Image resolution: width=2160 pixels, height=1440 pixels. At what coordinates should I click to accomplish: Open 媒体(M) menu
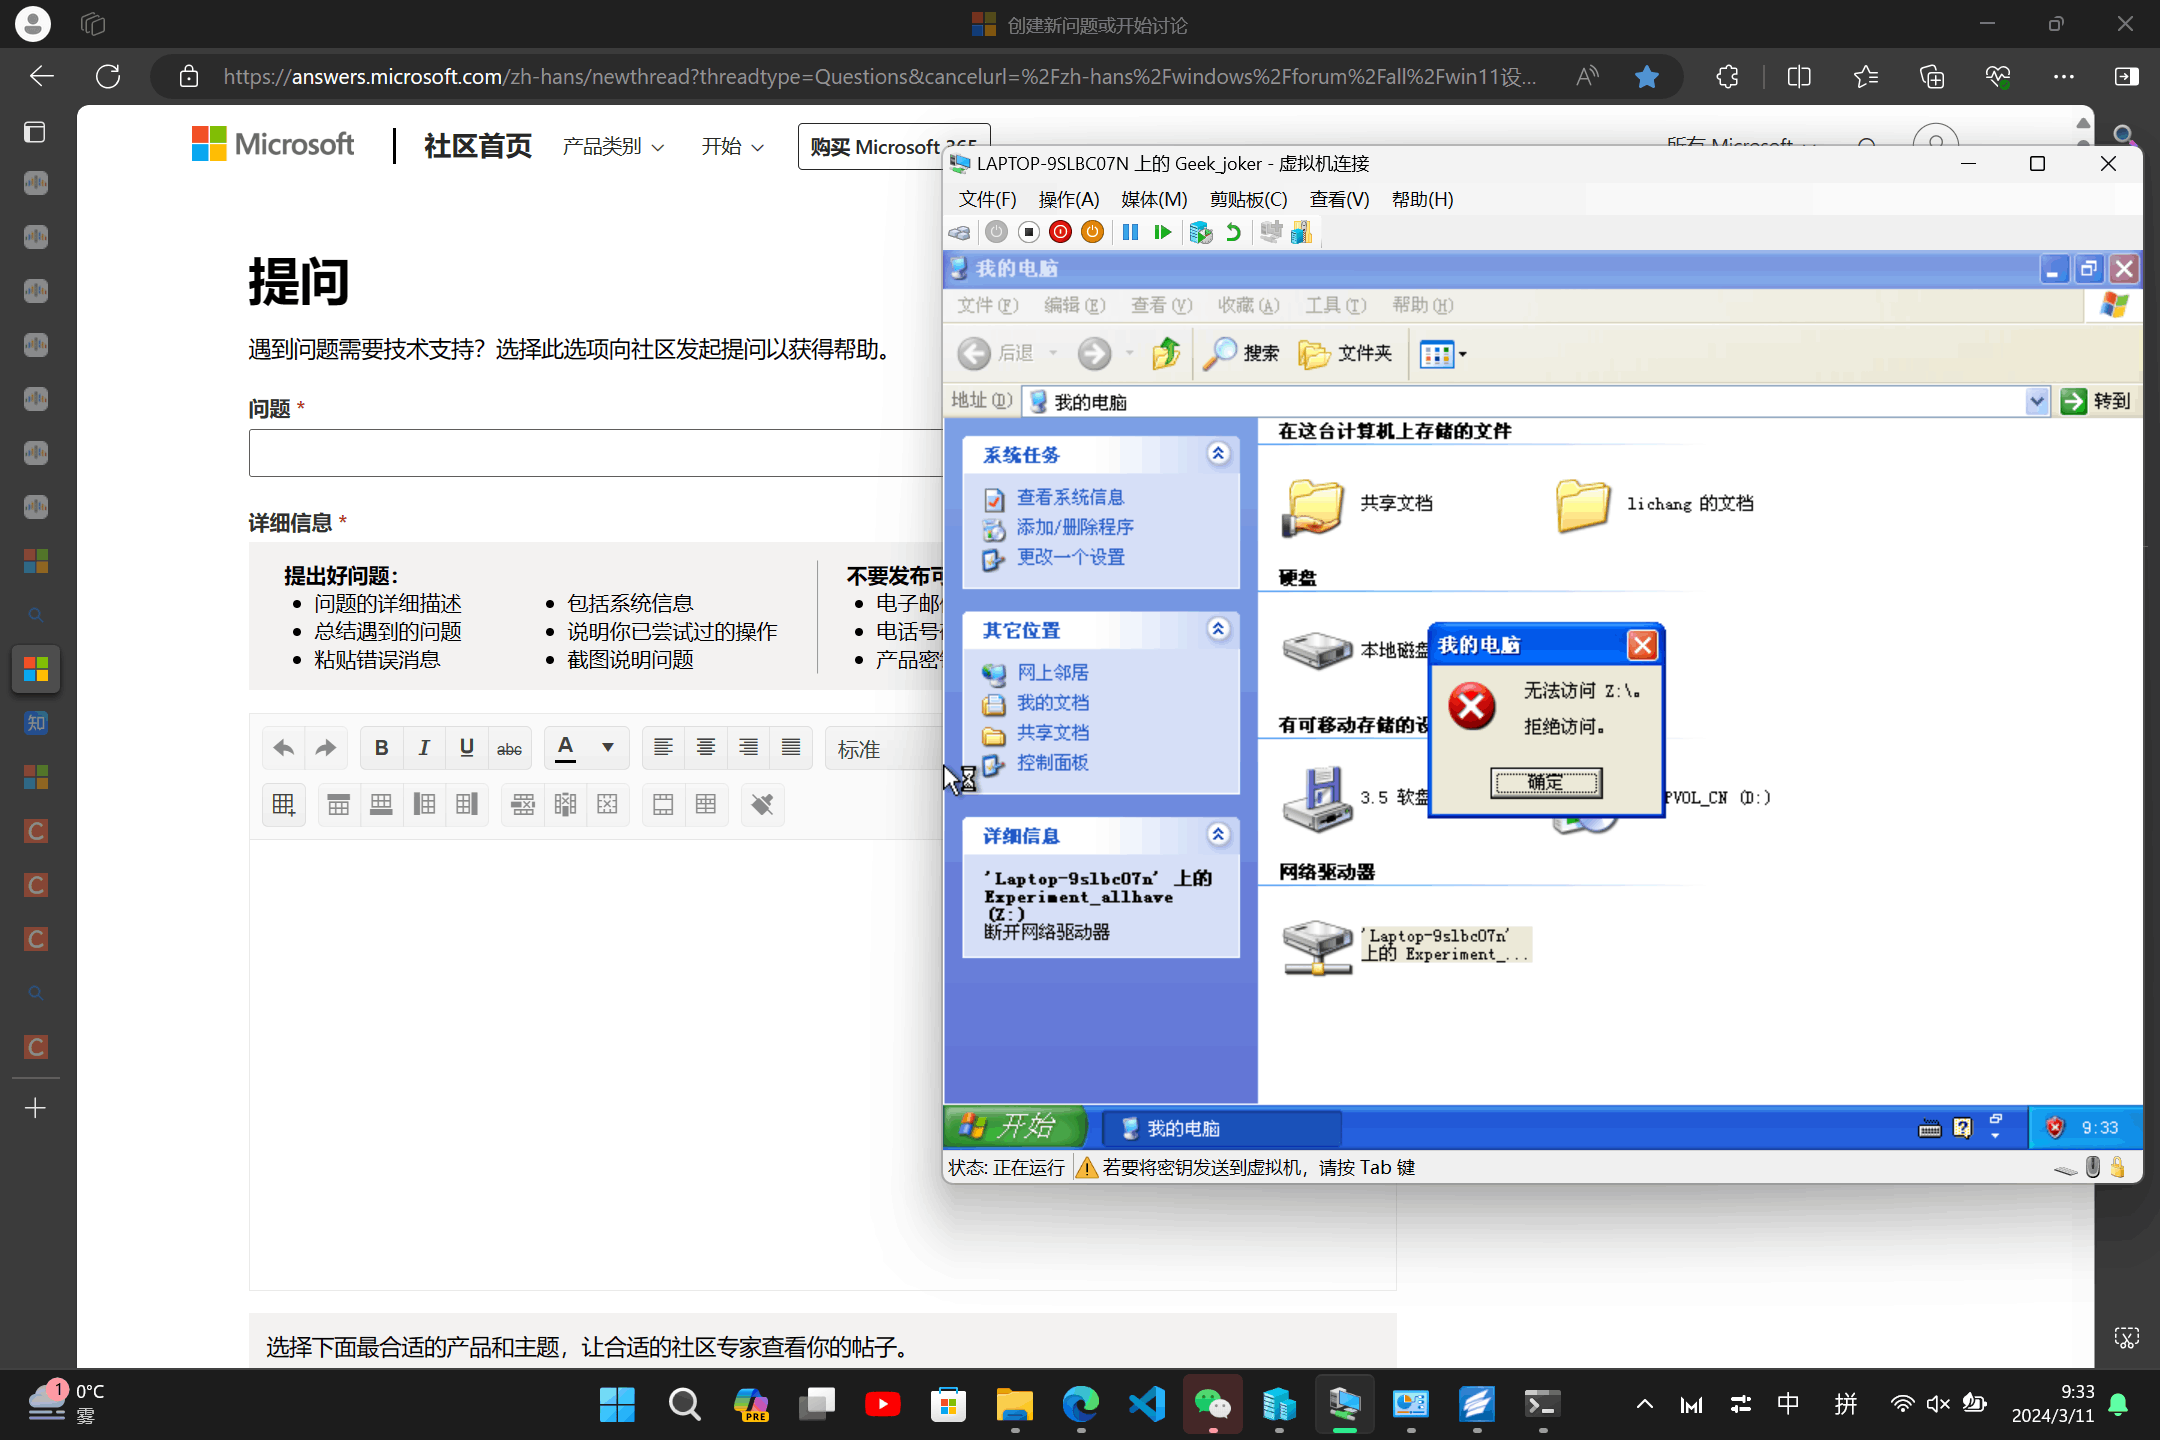coord(1154,199)
